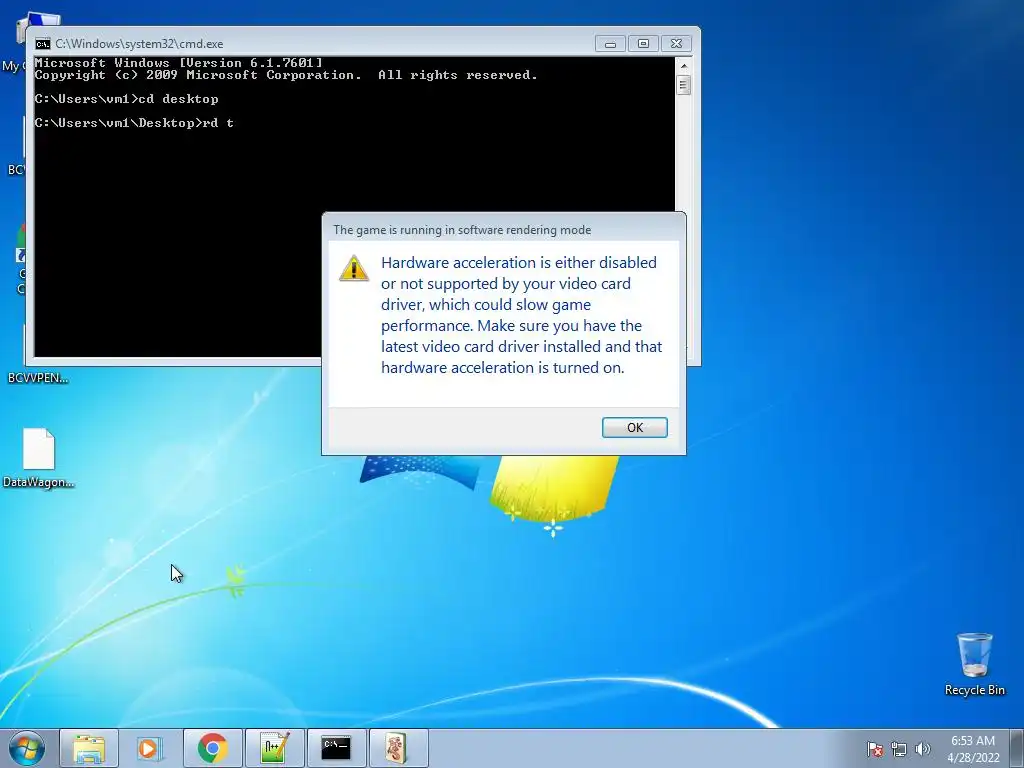Switch to cmd.exe taskbar button
This screenshot has width=1024, height=768.
(x=336, y=748)
